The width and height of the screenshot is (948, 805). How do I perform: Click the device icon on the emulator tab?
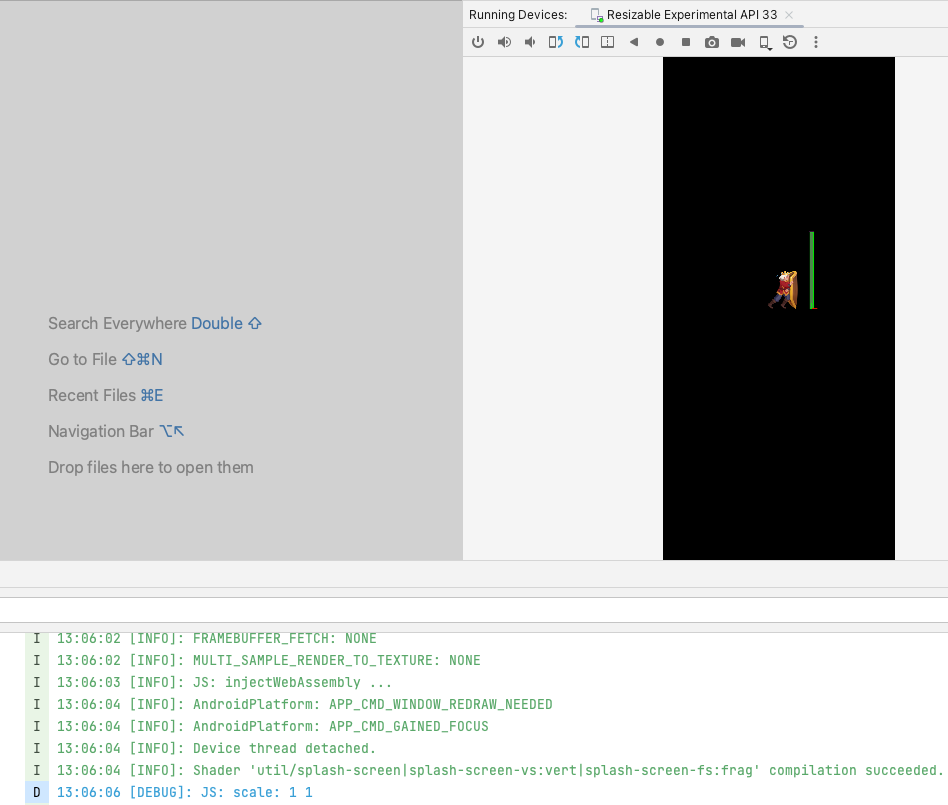pyautogui.click(x=597, y=15)
